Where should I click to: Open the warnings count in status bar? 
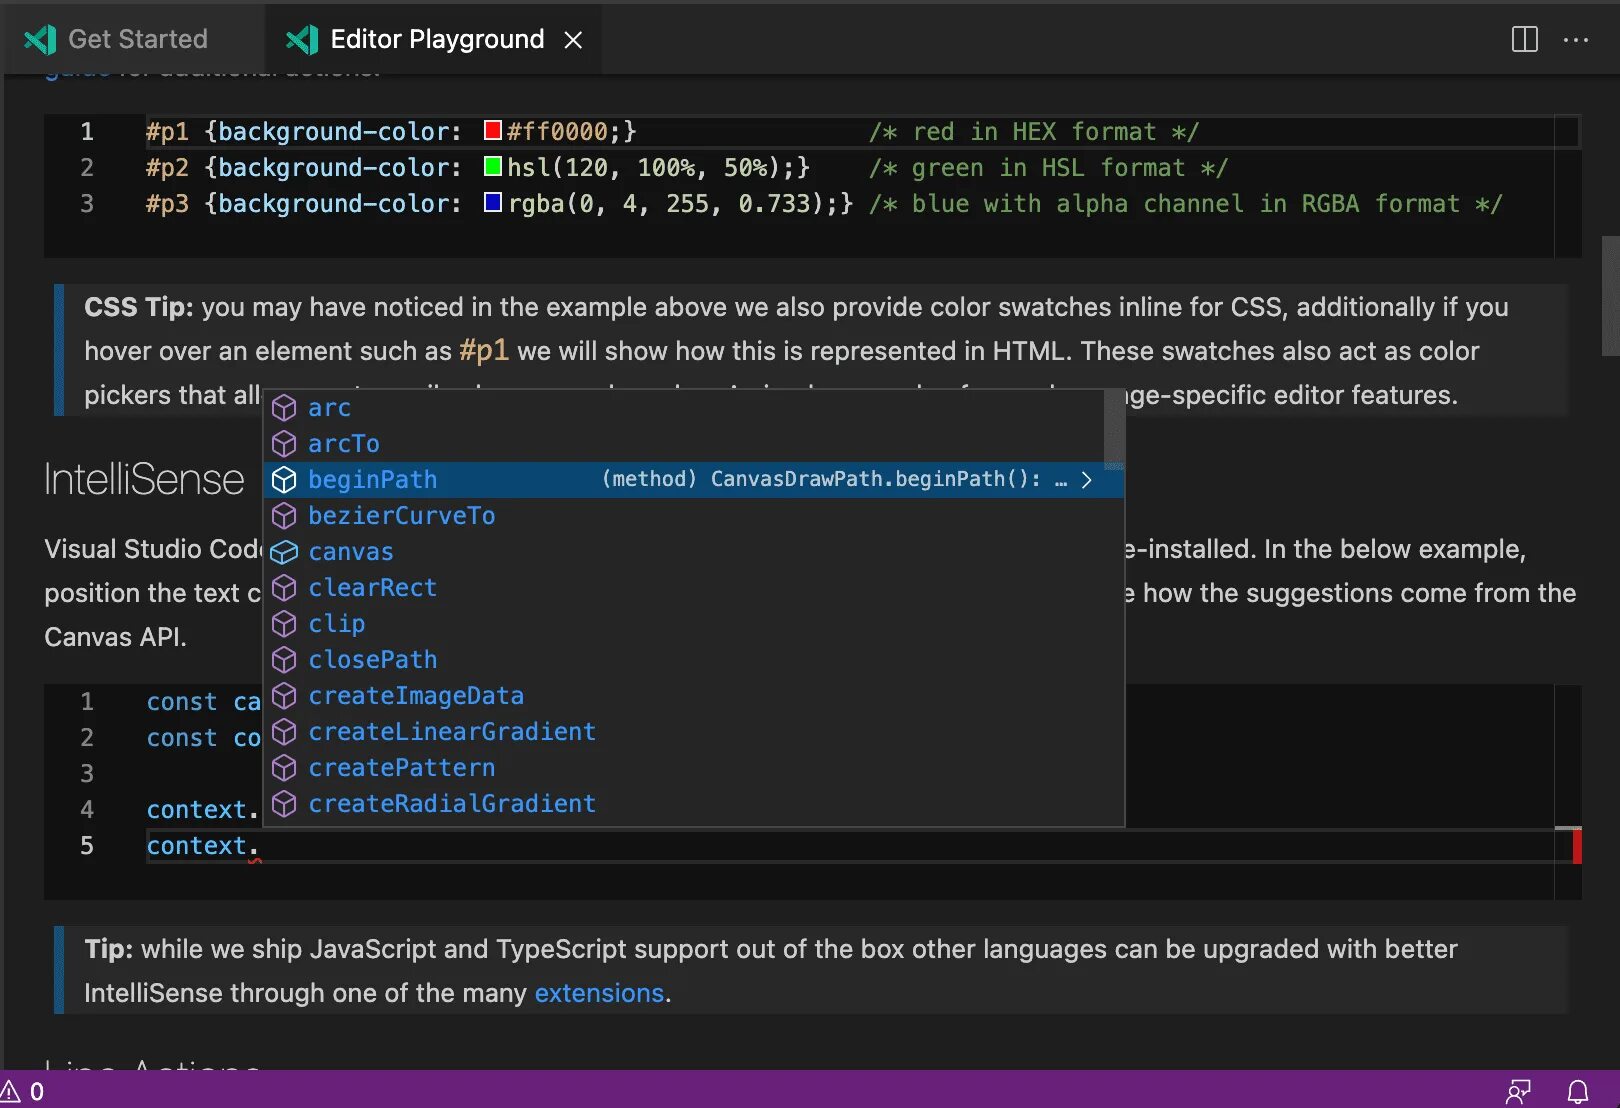pos(23,1091)
